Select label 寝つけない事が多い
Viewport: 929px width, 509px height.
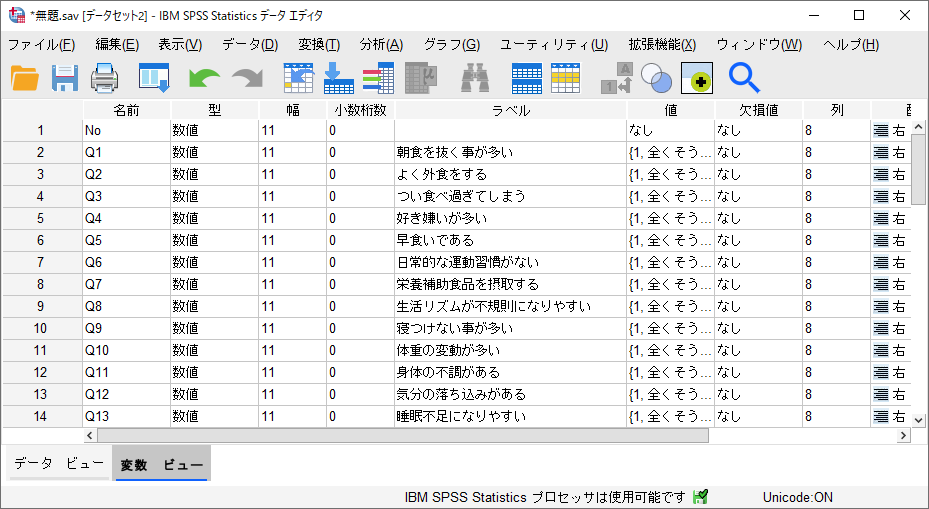tap(454, 328)
